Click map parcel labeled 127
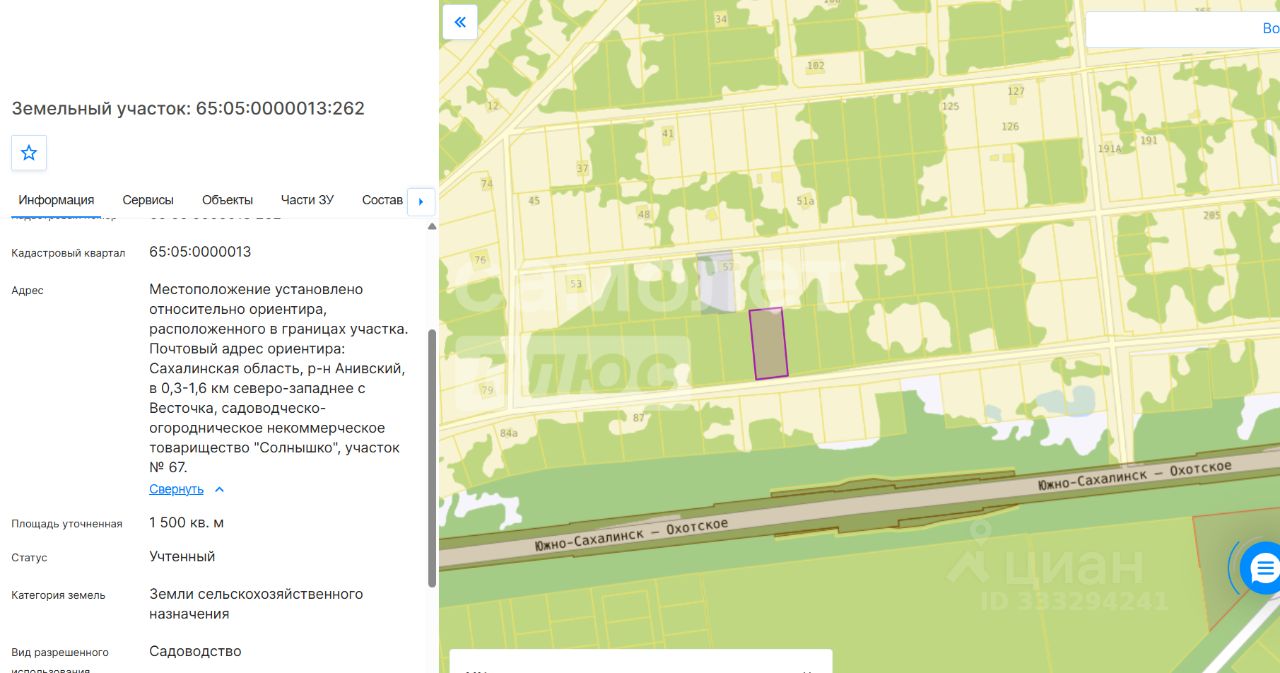Image resolution: width=1280 pixels, height=673 pixels. [1016, 91]
